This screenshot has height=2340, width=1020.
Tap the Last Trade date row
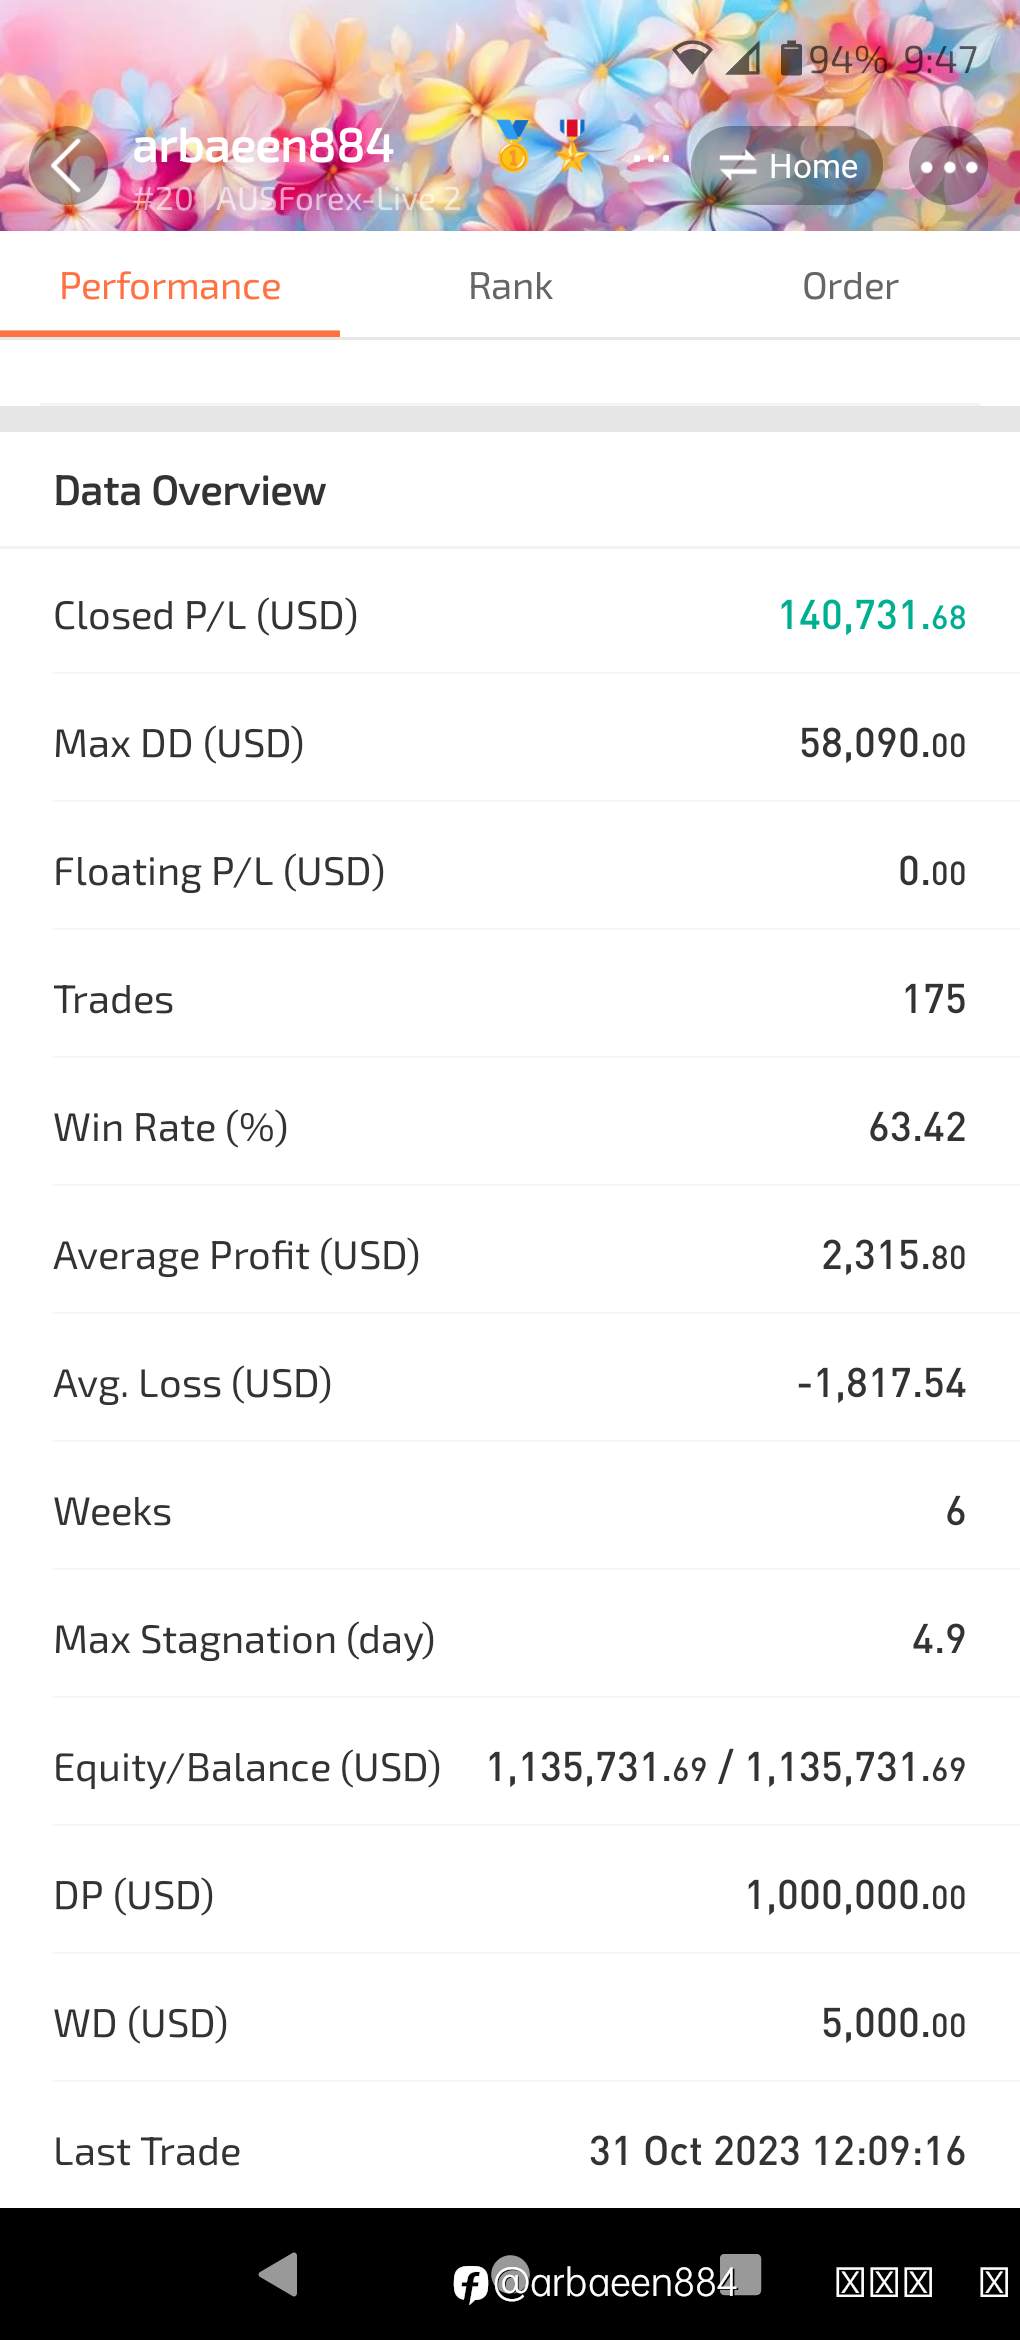[510, 2152]
